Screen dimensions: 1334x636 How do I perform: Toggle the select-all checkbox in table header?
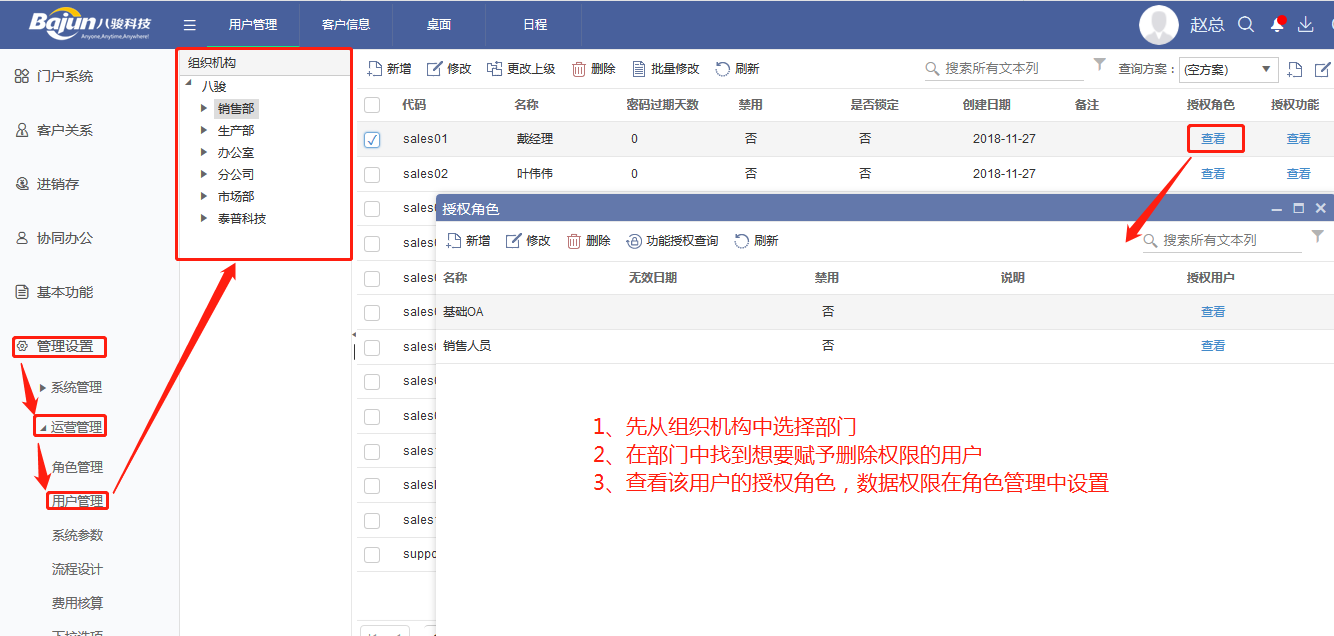coord(372,105)
